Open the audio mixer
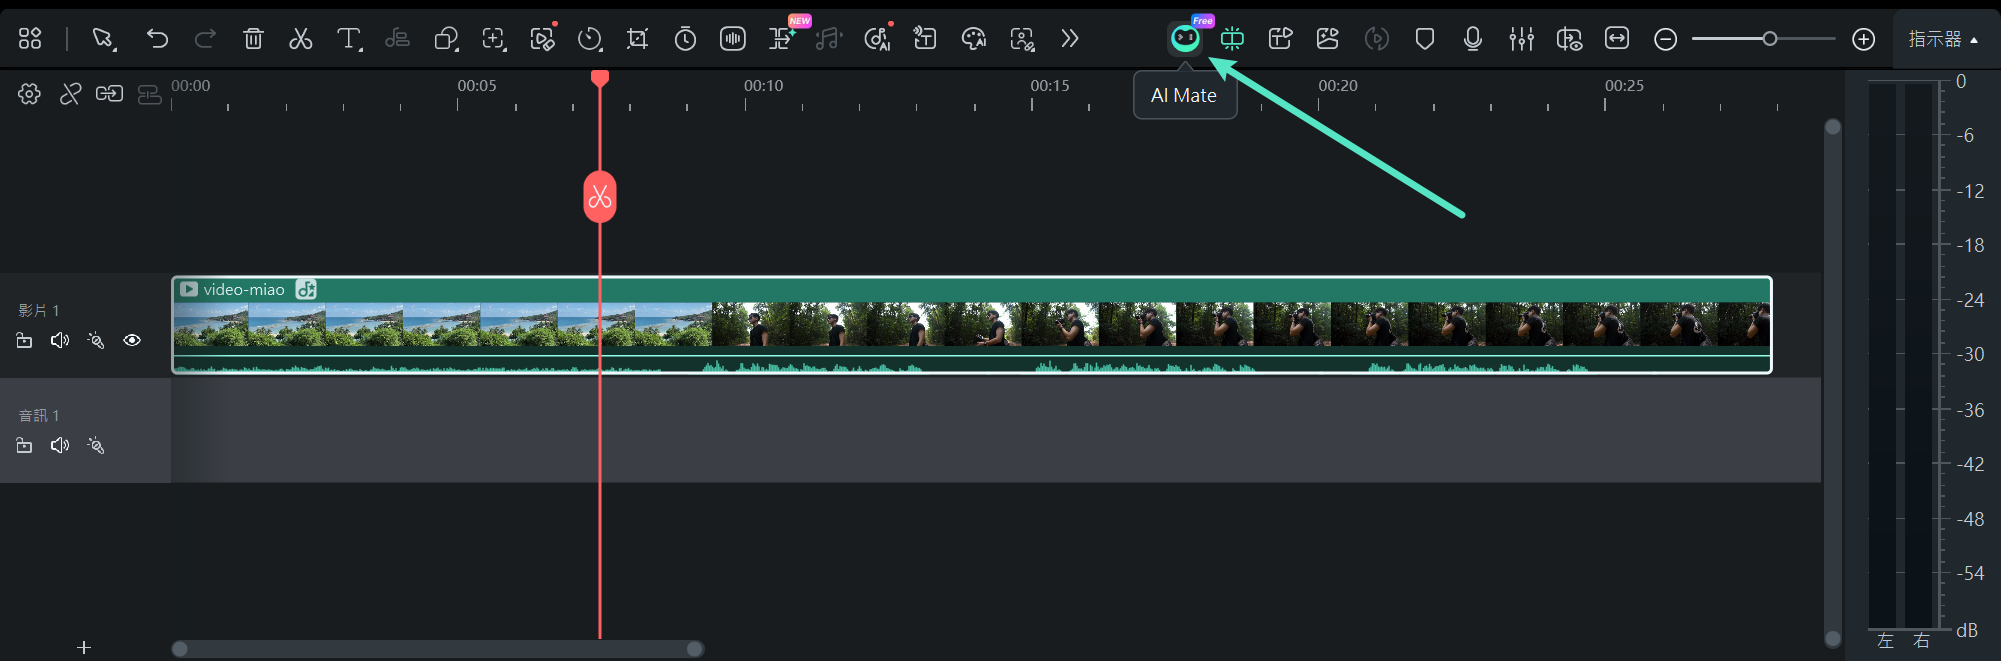Screen dimensions: 2001x661 [x=1521, y=39]
